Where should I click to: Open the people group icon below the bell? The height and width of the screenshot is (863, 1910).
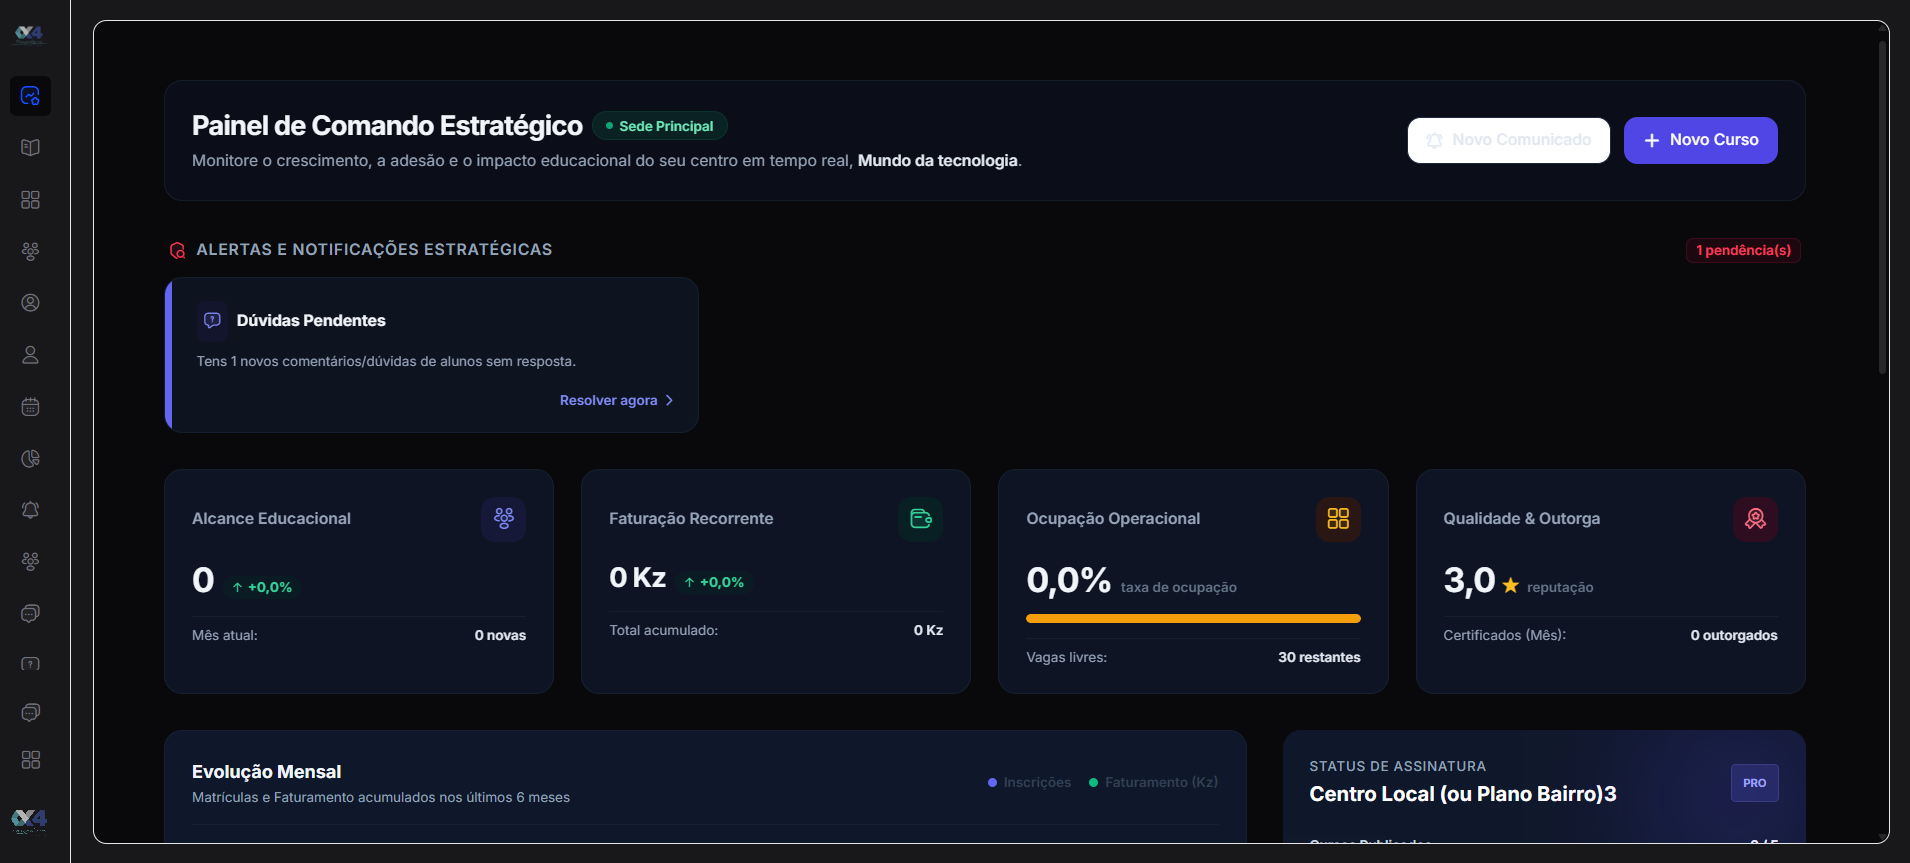coord(30,561)
